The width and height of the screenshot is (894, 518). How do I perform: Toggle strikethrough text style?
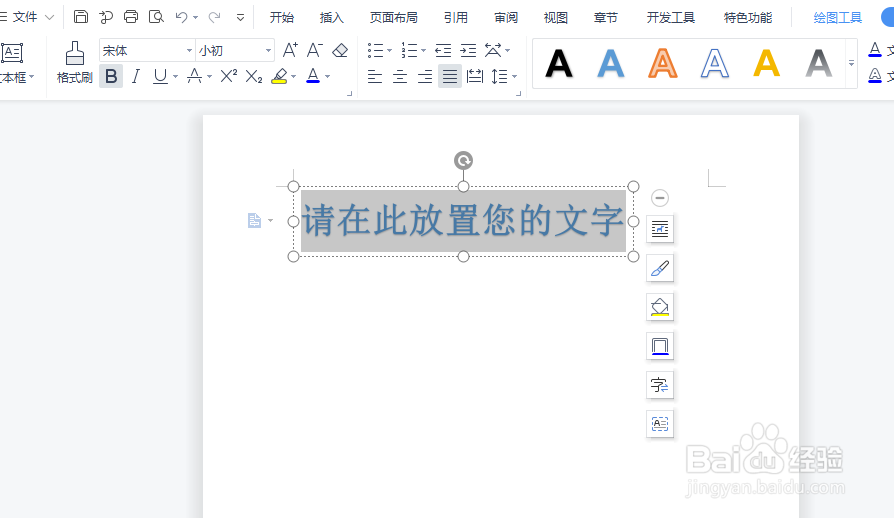(194, 76)
